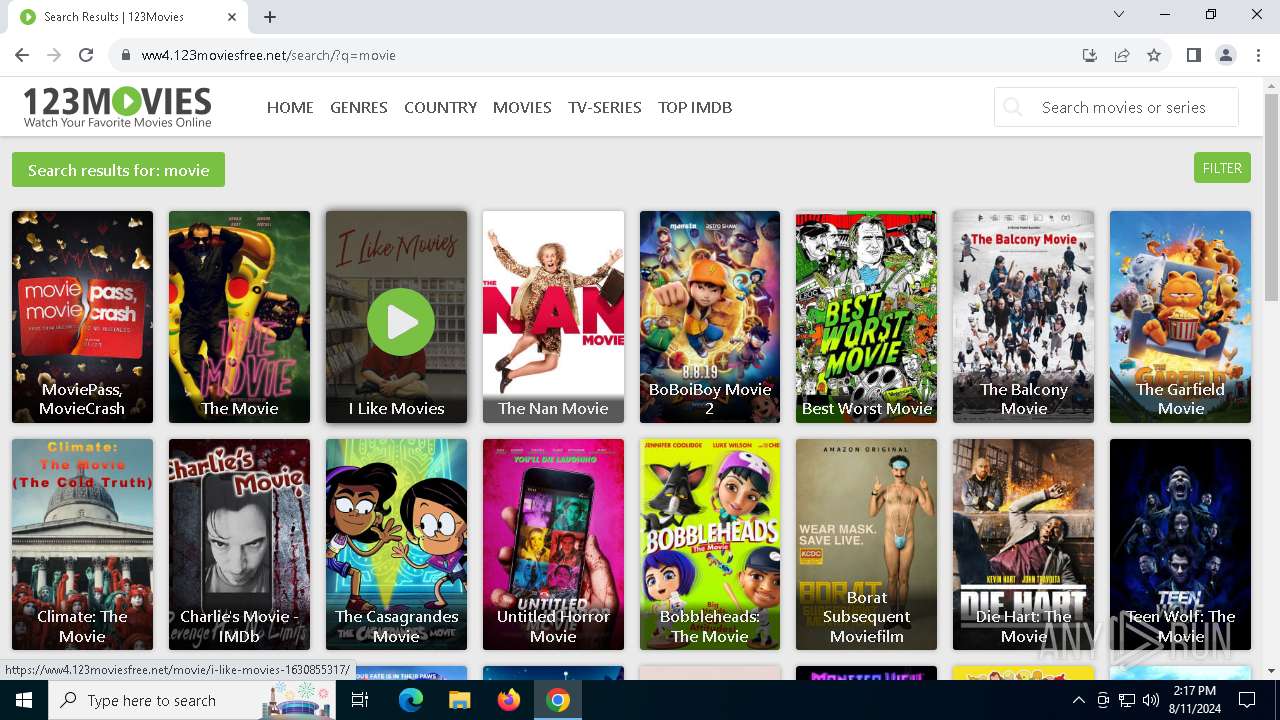Click the Windows taskbar search box
Image resolution: width=1280 pixels, height=720 pixels.
(x=190, y=700)
